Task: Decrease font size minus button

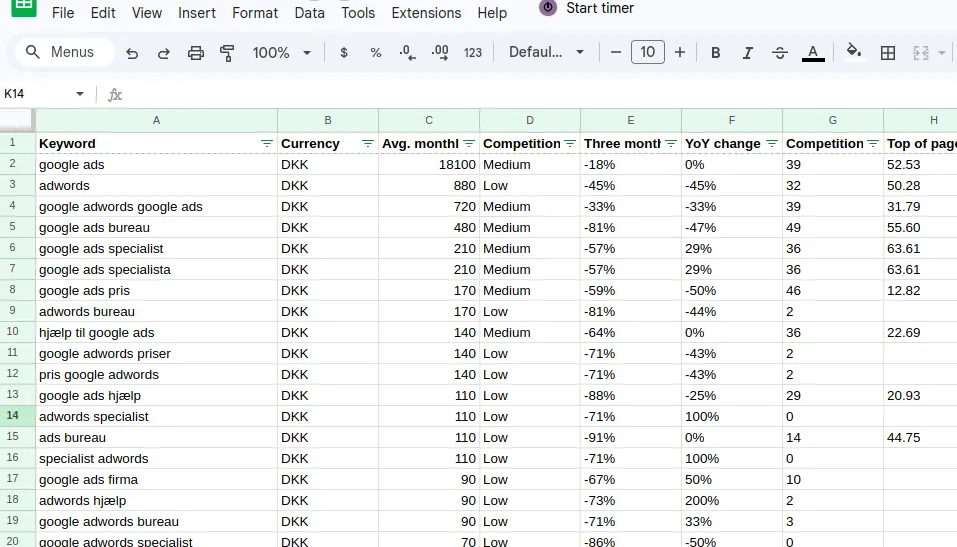Action: 616,53
